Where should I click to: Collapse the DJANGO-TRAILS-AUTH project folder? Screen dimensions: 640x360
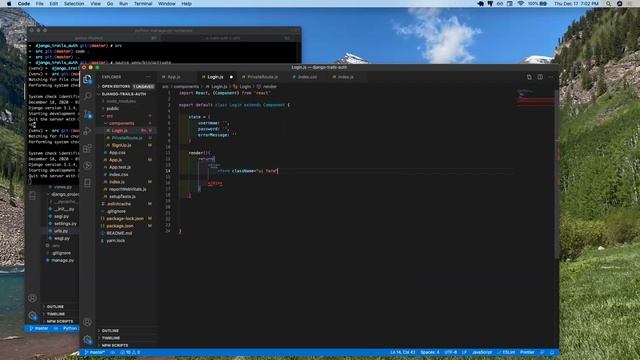(124, 94)
